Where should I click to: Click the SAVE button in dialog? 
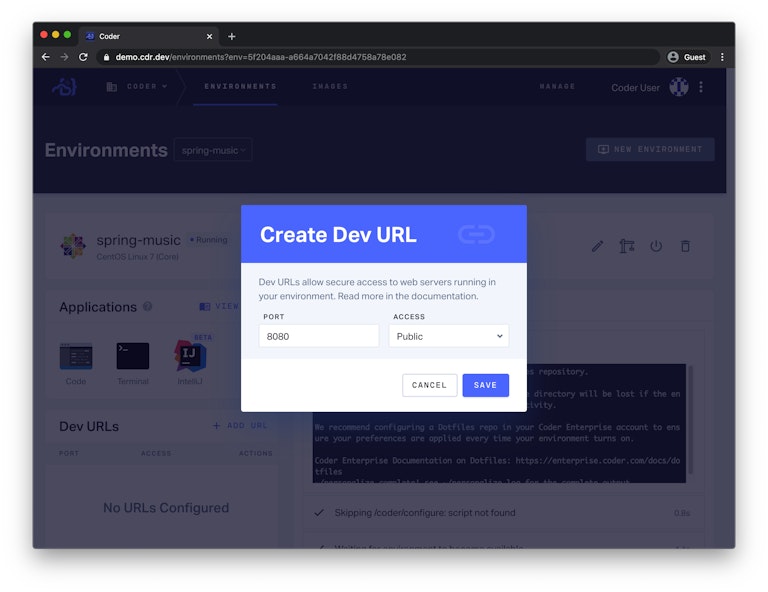485,385
